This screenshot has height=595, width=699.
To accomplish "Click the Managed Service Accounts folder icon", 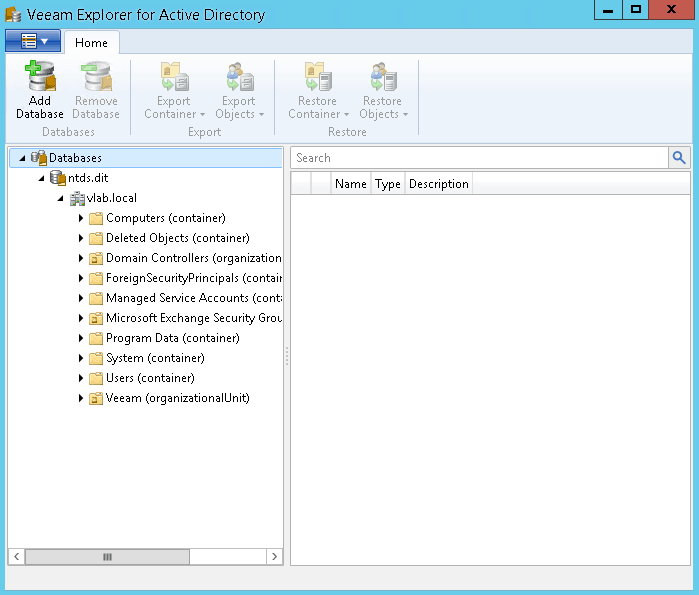I will [96, 299].
